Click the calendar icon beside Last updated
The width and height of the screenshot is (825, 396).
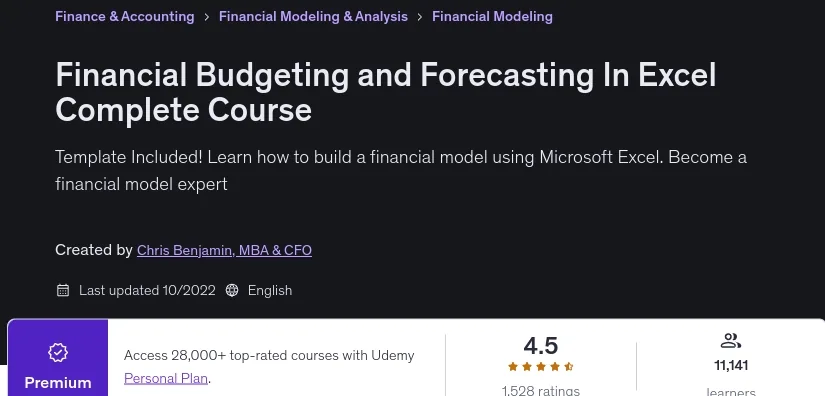(63, 290)
